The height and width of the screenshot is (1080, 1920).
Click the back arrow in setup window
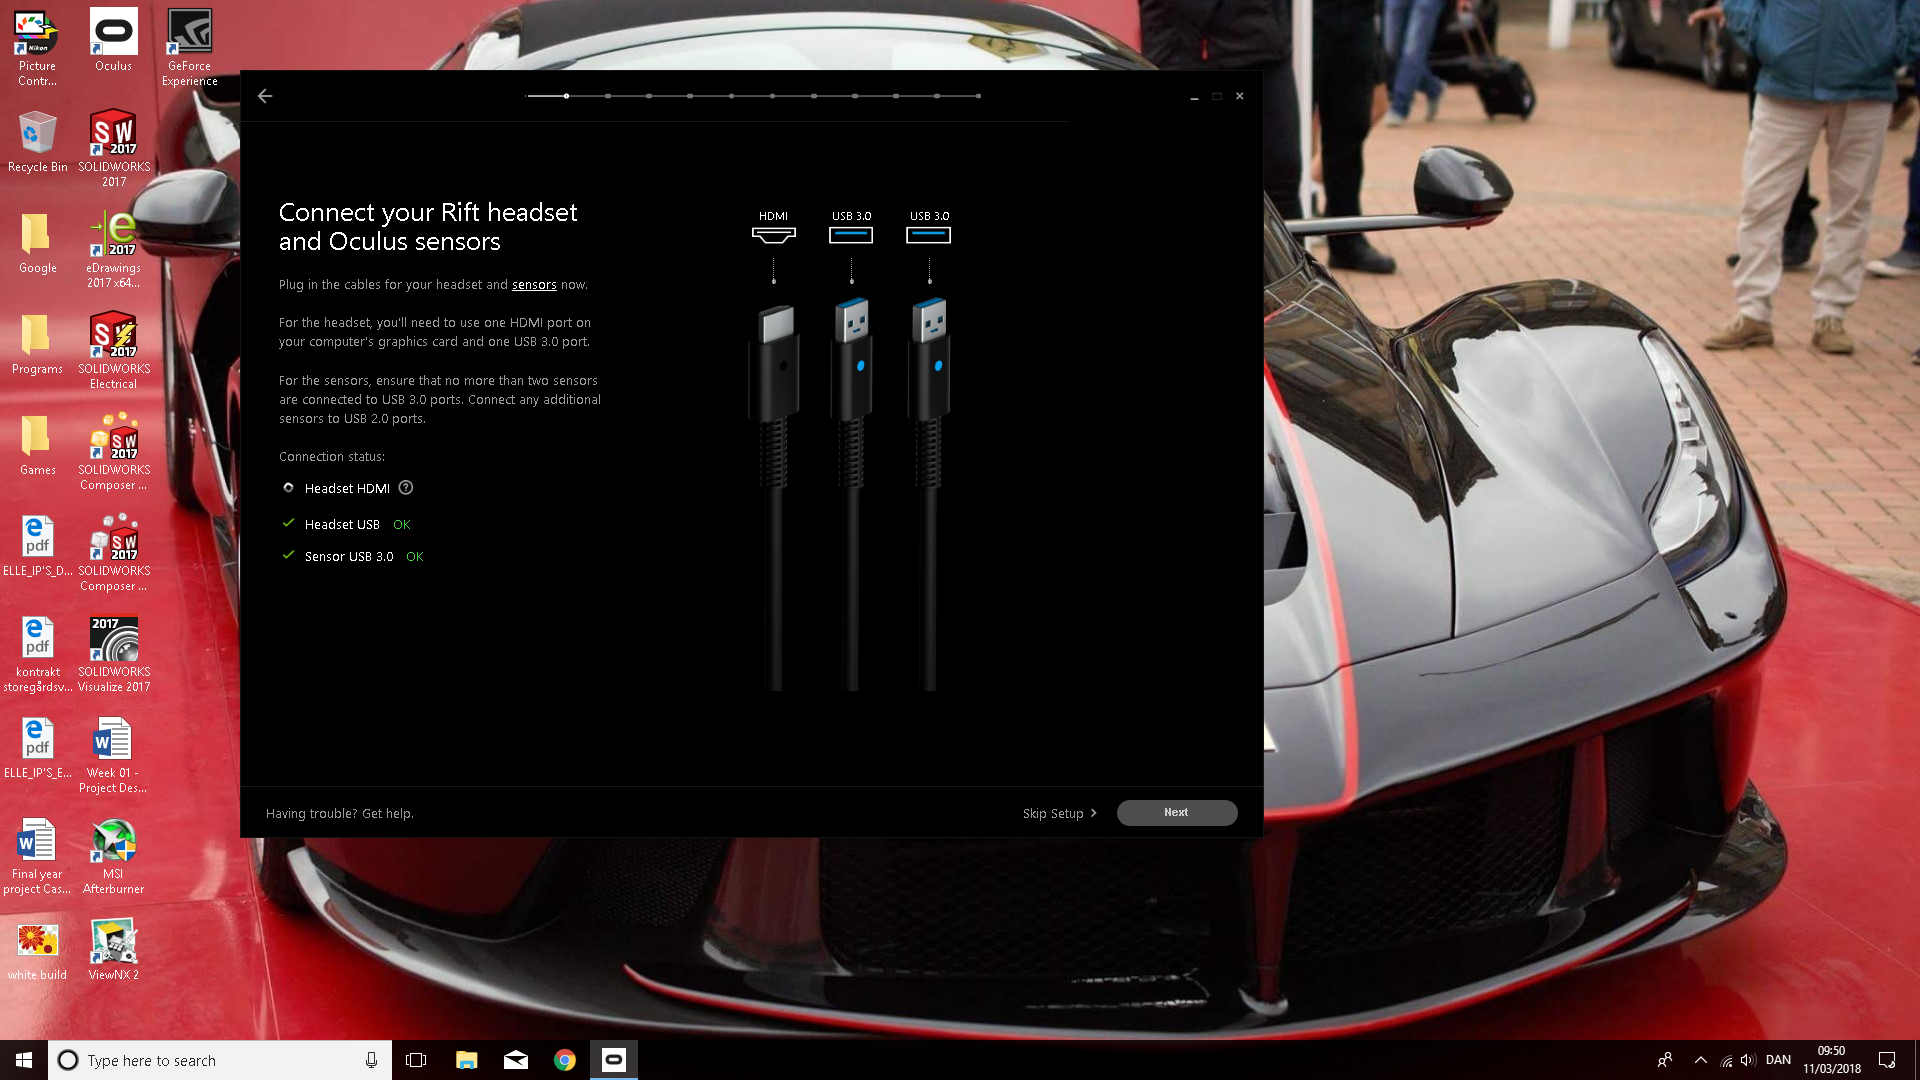click(265, 96)
